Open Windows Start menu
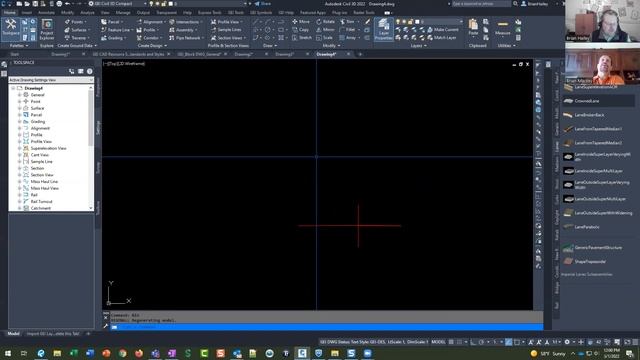640x360 pixels. 7,353
